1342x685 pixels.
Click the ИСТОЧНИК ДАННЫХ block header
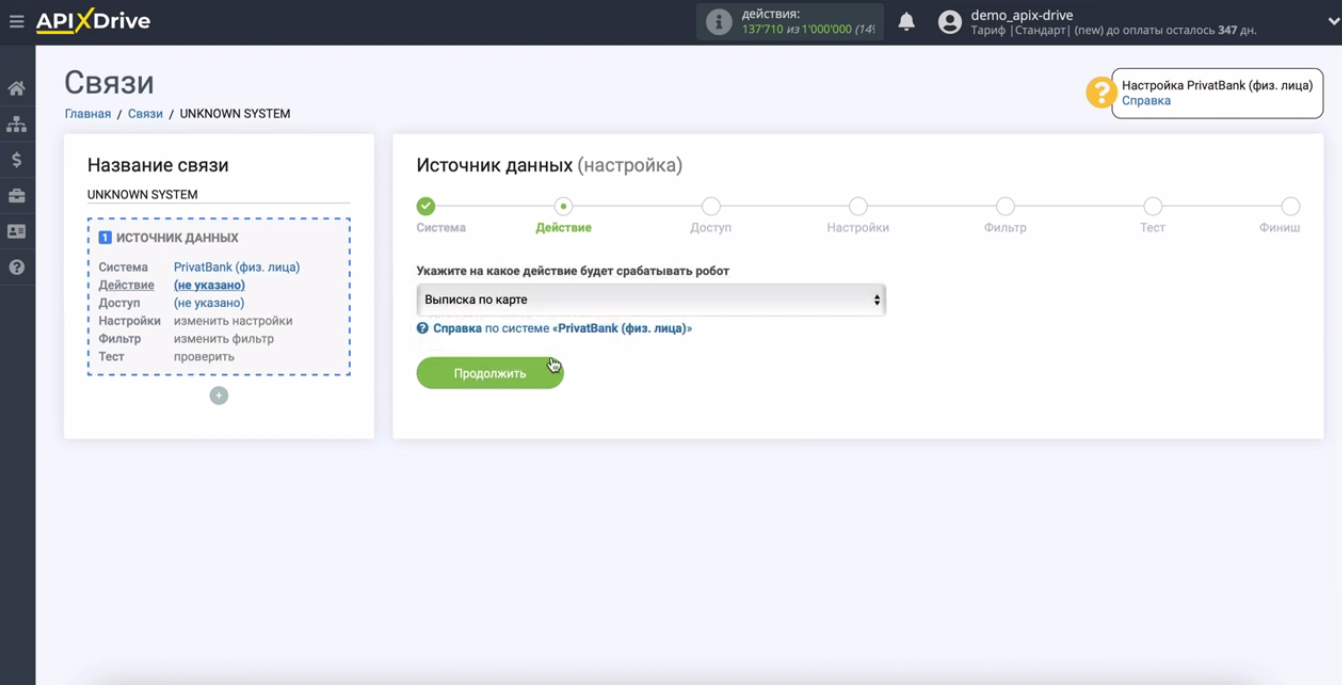168,238
